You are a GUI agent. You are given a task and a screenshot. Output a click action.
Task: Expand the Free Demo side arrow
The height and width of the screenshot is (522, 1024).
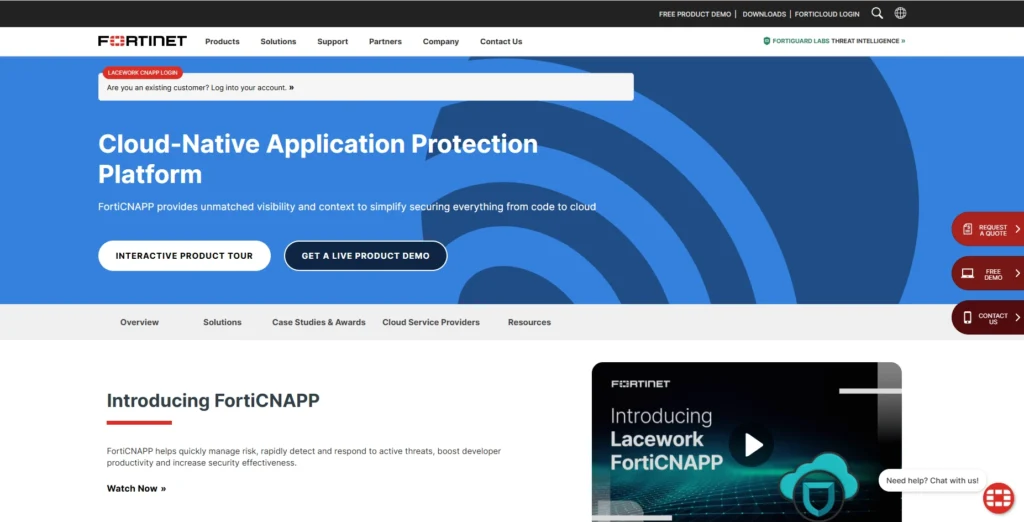[x=1017, y=273]
